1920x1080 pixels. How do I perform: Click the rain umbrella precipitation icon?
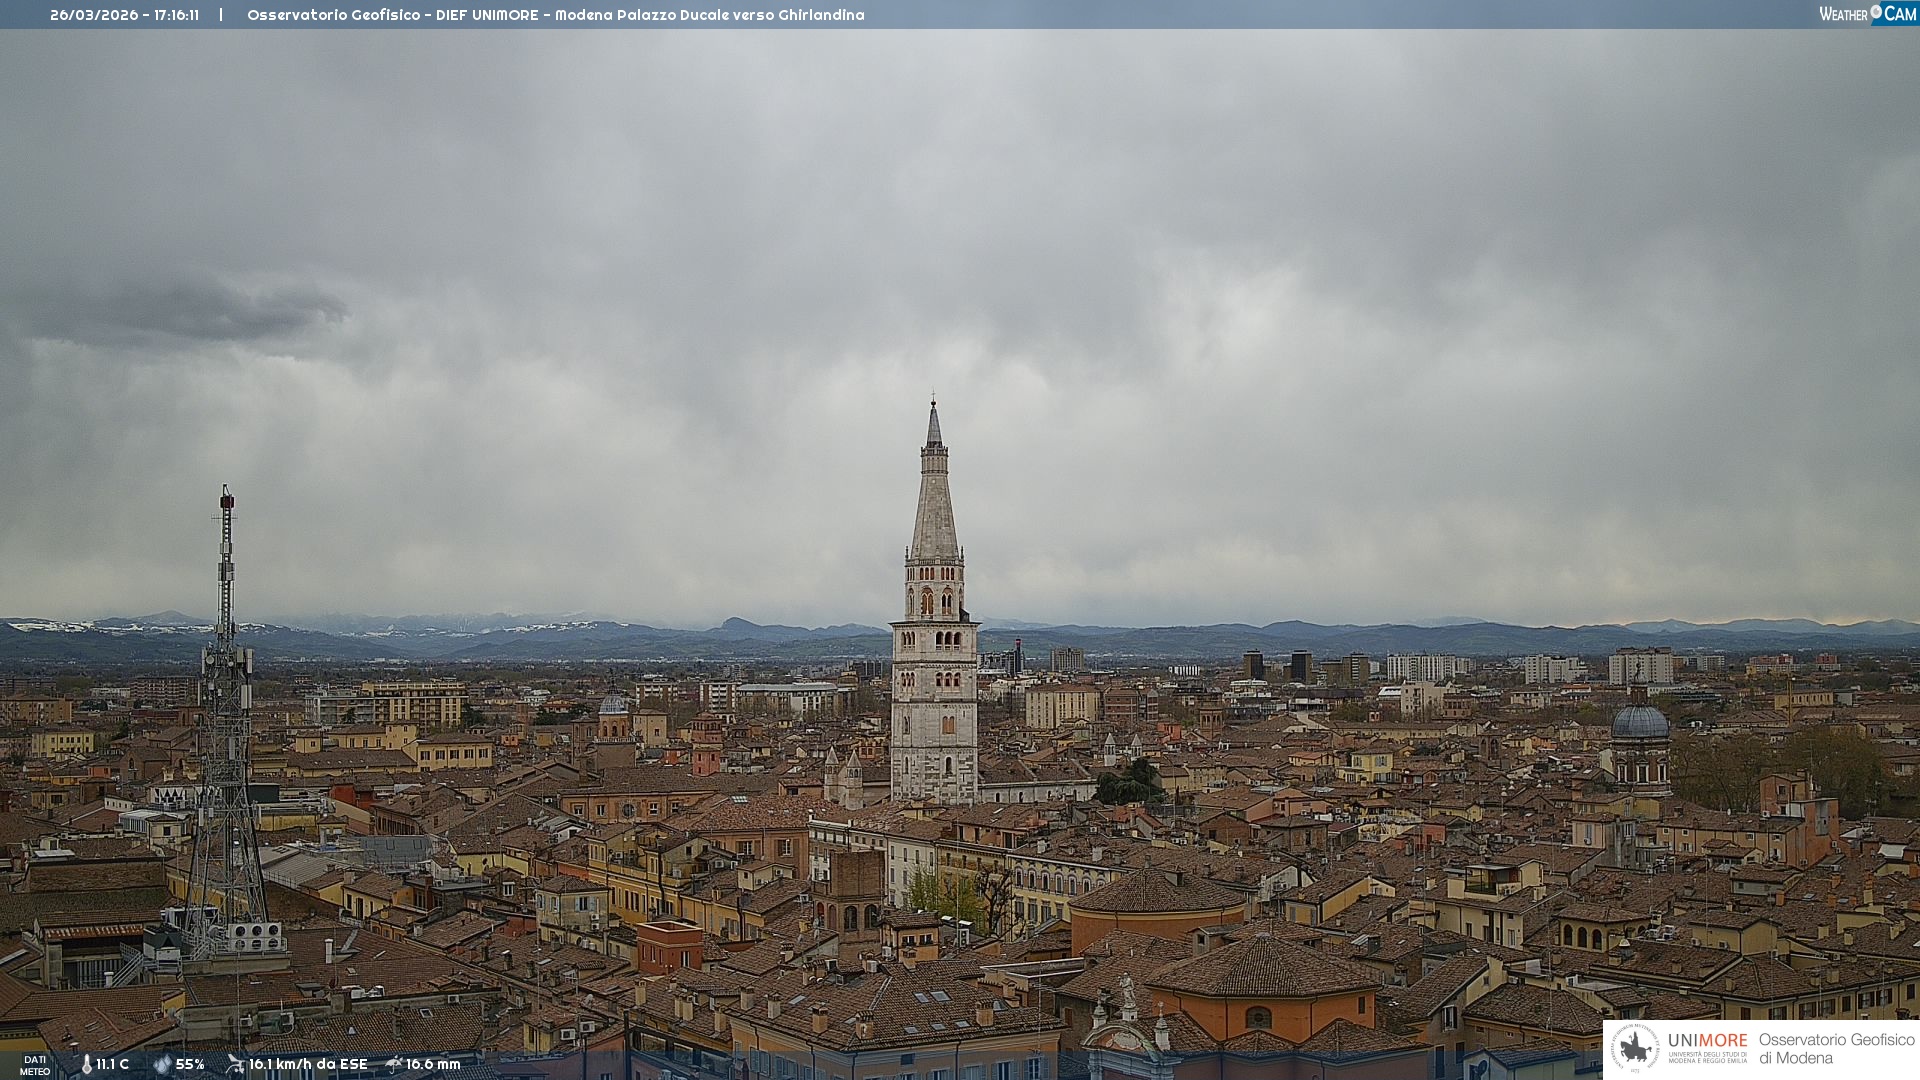[x=394, y=1064]
